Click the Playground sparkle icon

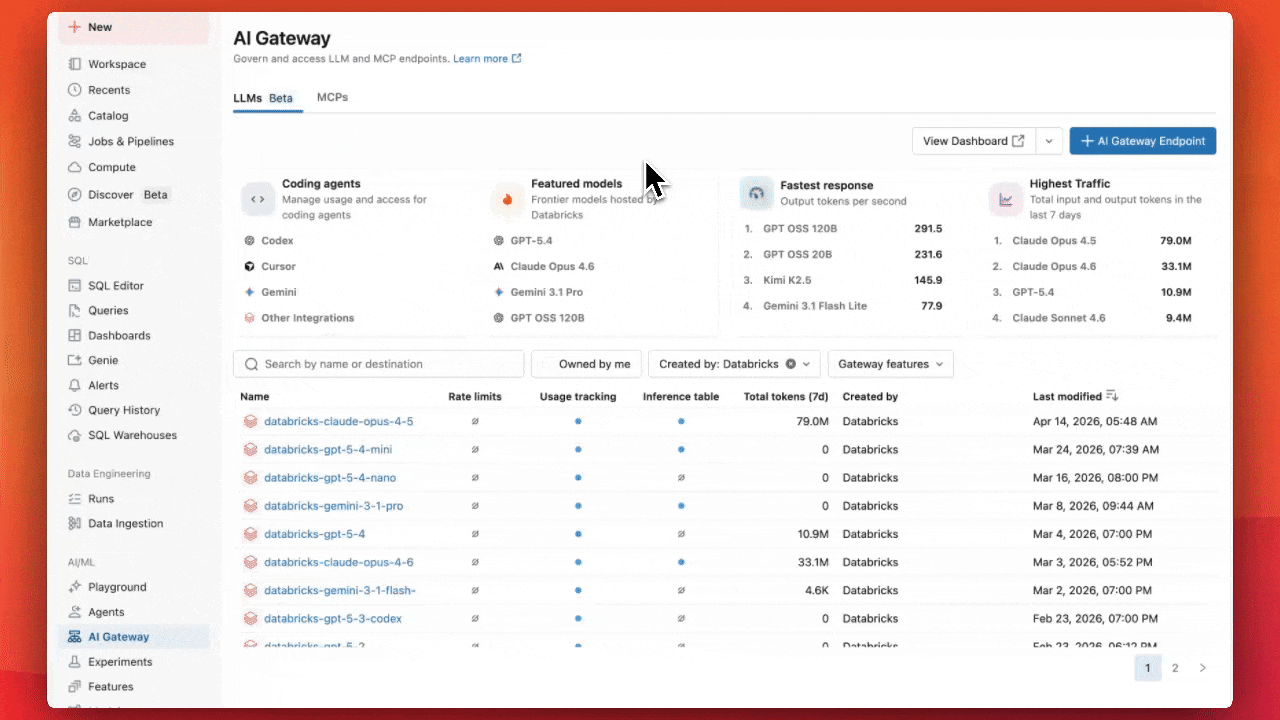pyautogui.click(x=75, y=587)
